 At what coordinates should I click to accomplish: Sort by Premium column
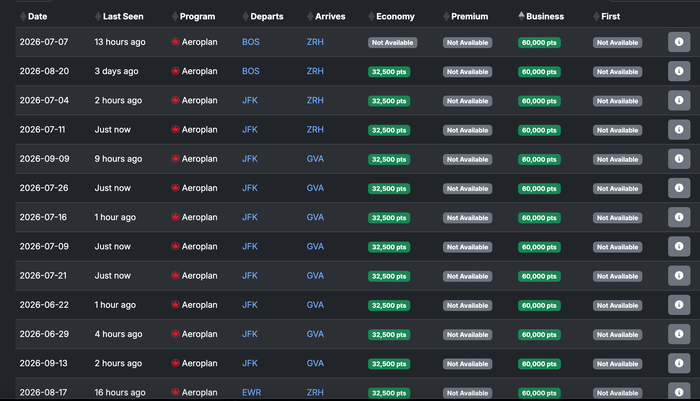[x=466, y=17]
